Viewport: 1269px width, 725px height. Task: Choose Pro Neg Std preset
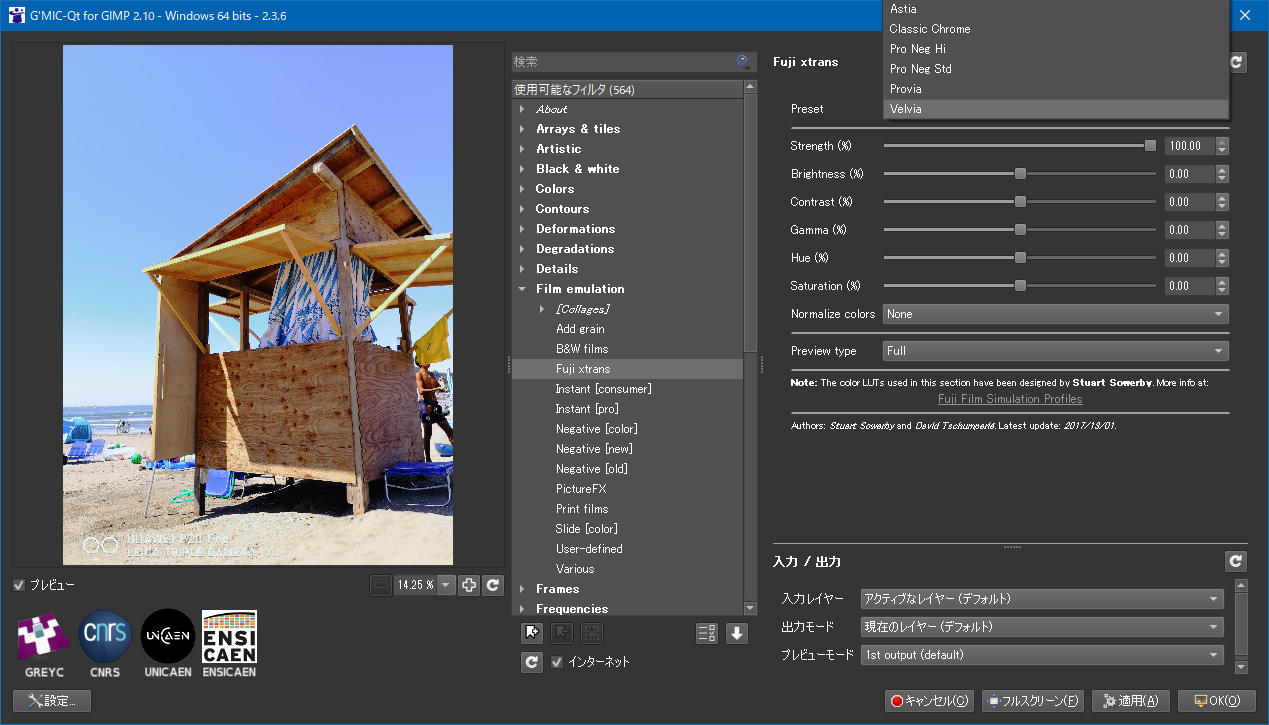1055,69
